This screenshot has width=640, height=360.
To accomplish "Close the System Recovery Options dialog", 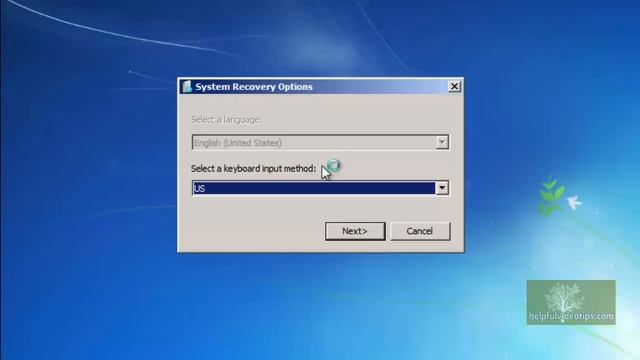I will [x=454, y=87].
